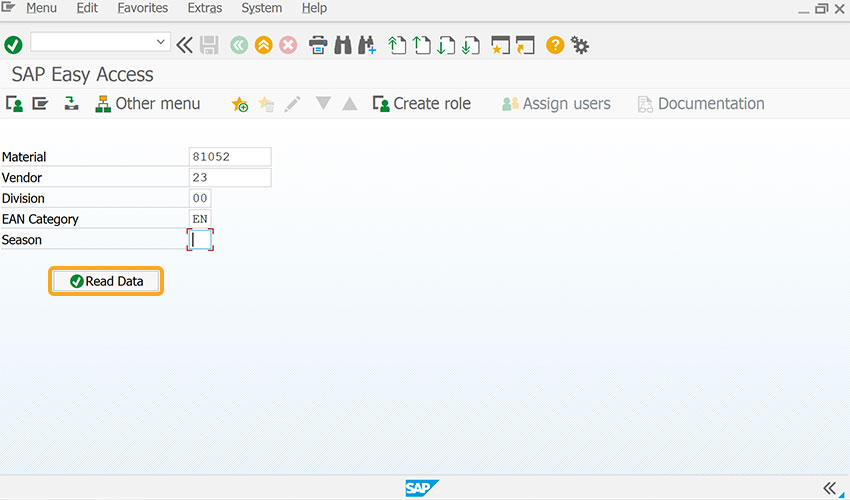Open Other menu button
The image size is (850, 500).
tap(147, 104)
